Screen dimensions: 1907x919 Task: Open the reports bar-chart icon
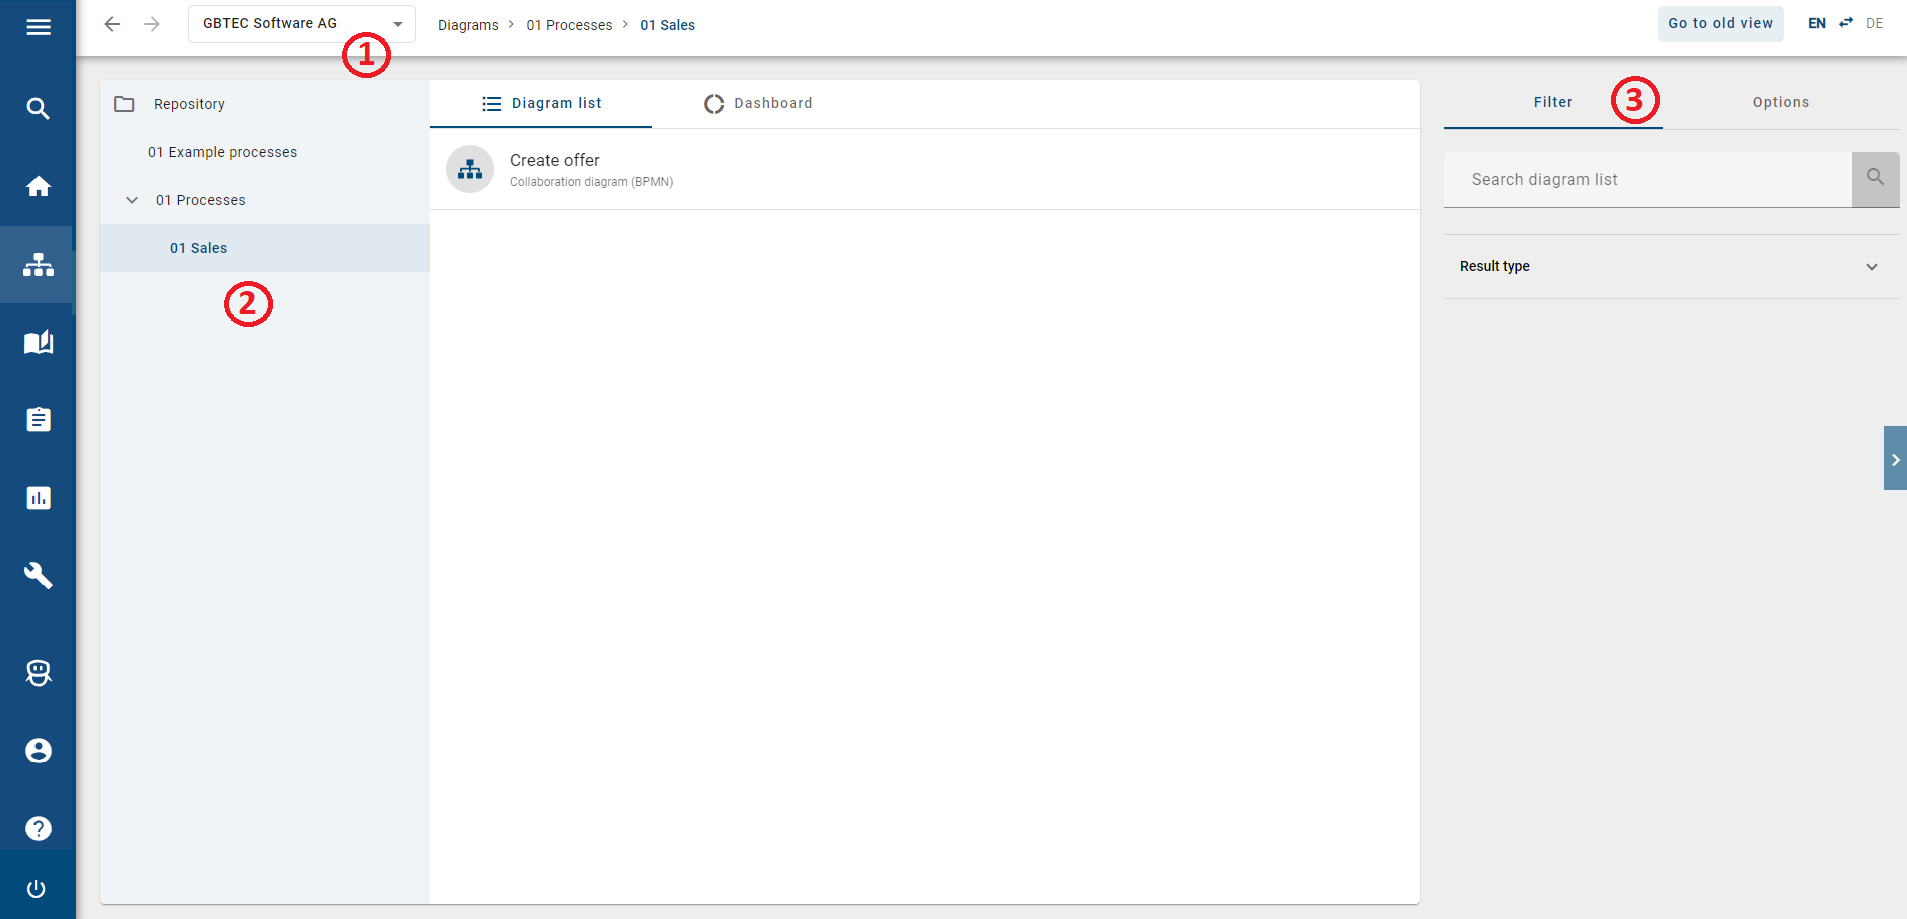[x=38, y=497]
